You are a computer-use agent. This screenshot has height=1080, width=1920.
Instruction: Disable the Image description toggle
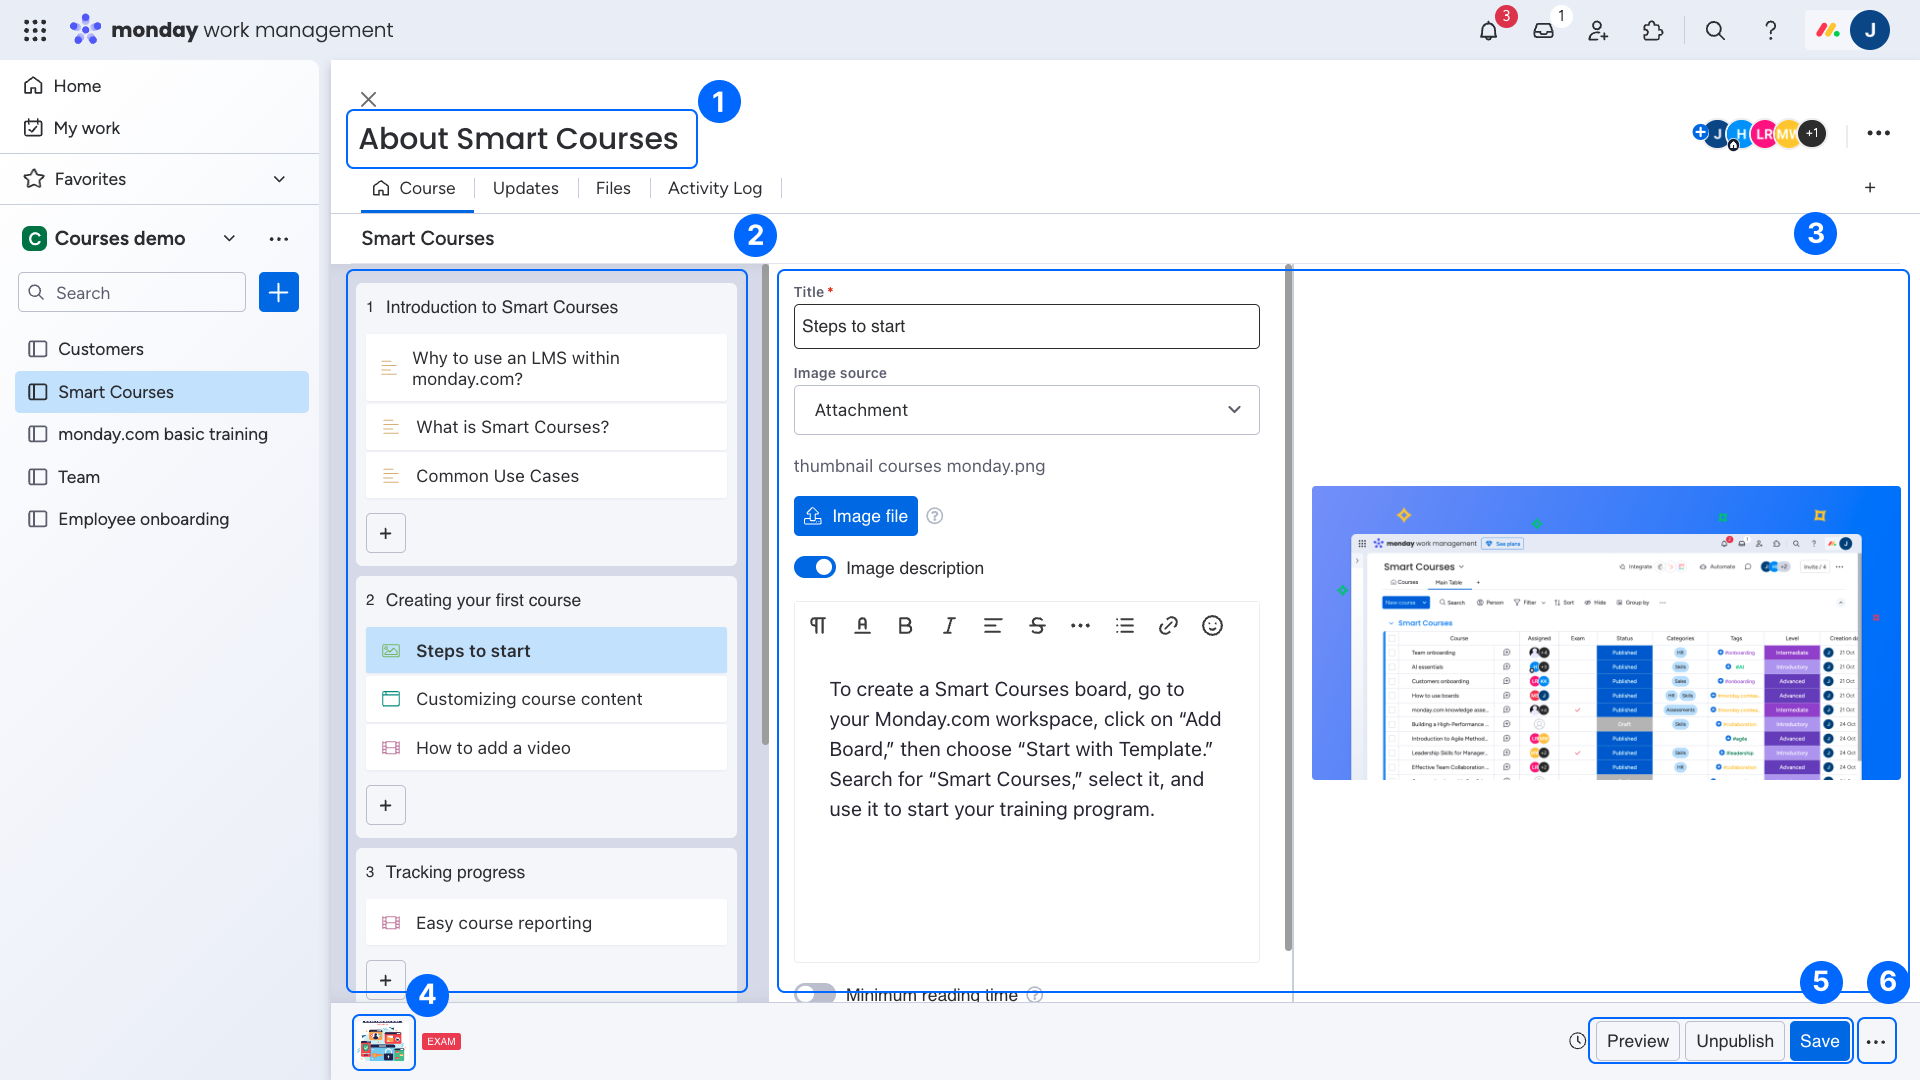(815, 568)
